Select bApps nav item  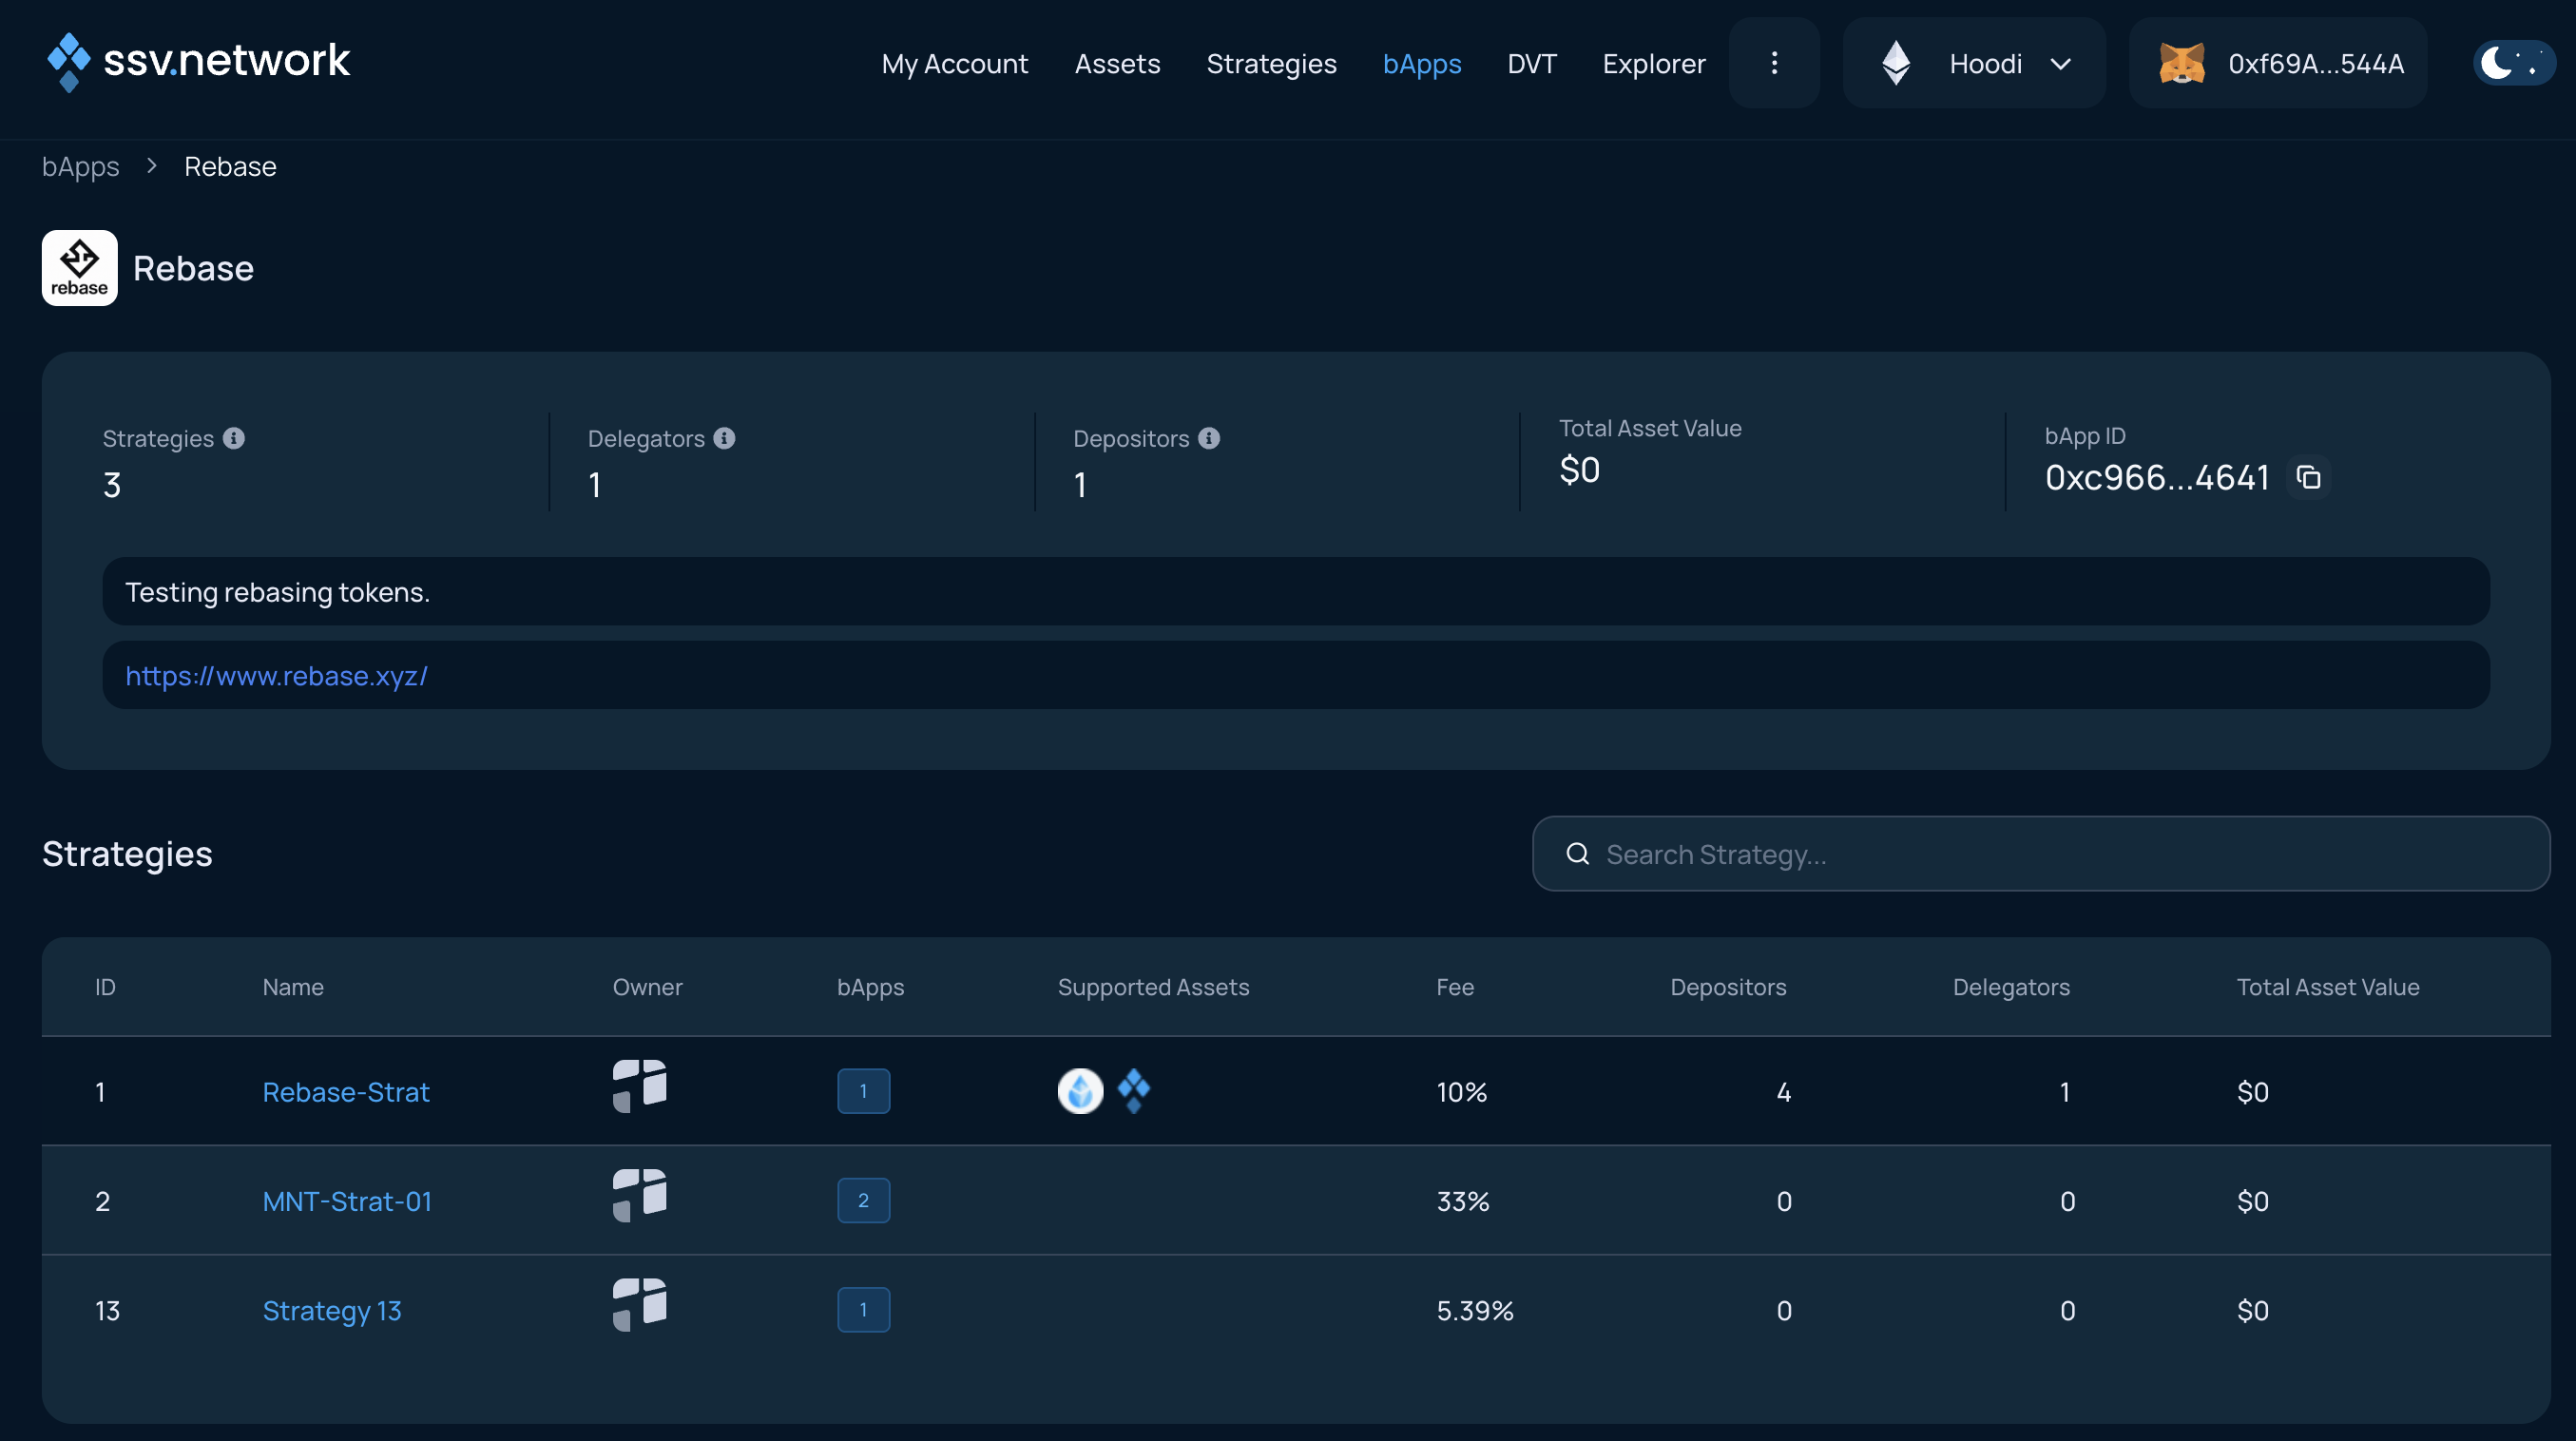[x=1421, y=63]
